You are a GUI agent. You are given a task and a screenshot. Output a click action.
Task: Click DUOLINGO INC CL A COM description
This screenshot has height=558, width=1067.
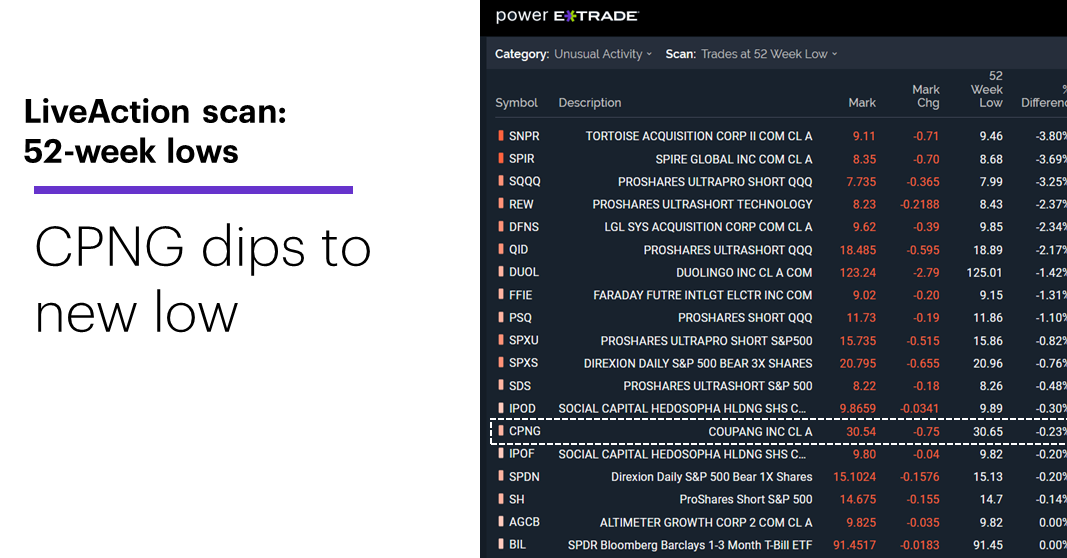[744, 272]
